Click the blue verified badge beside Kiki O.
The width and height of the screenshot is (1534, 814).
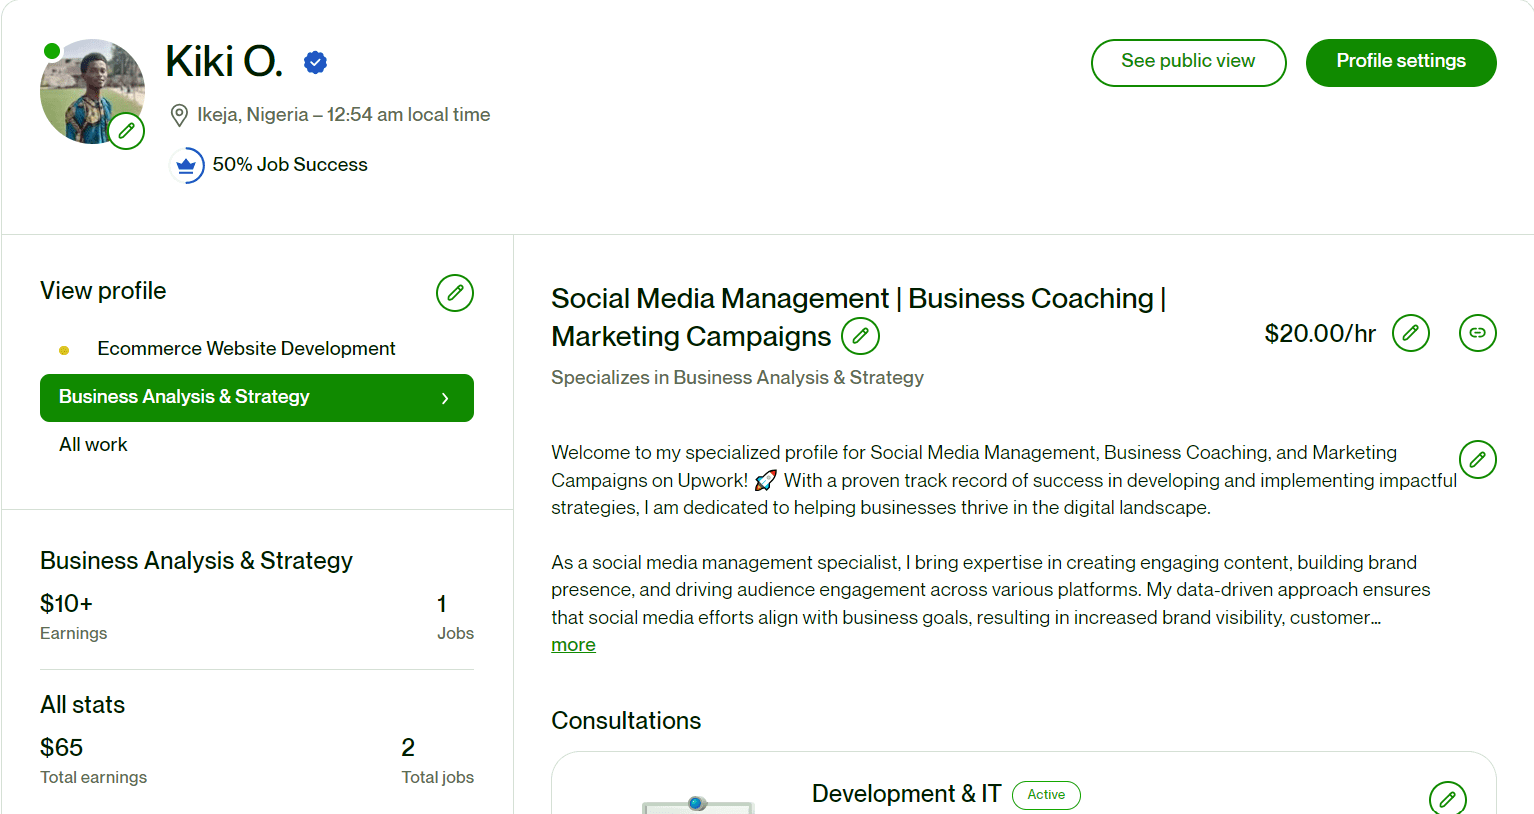315,63
